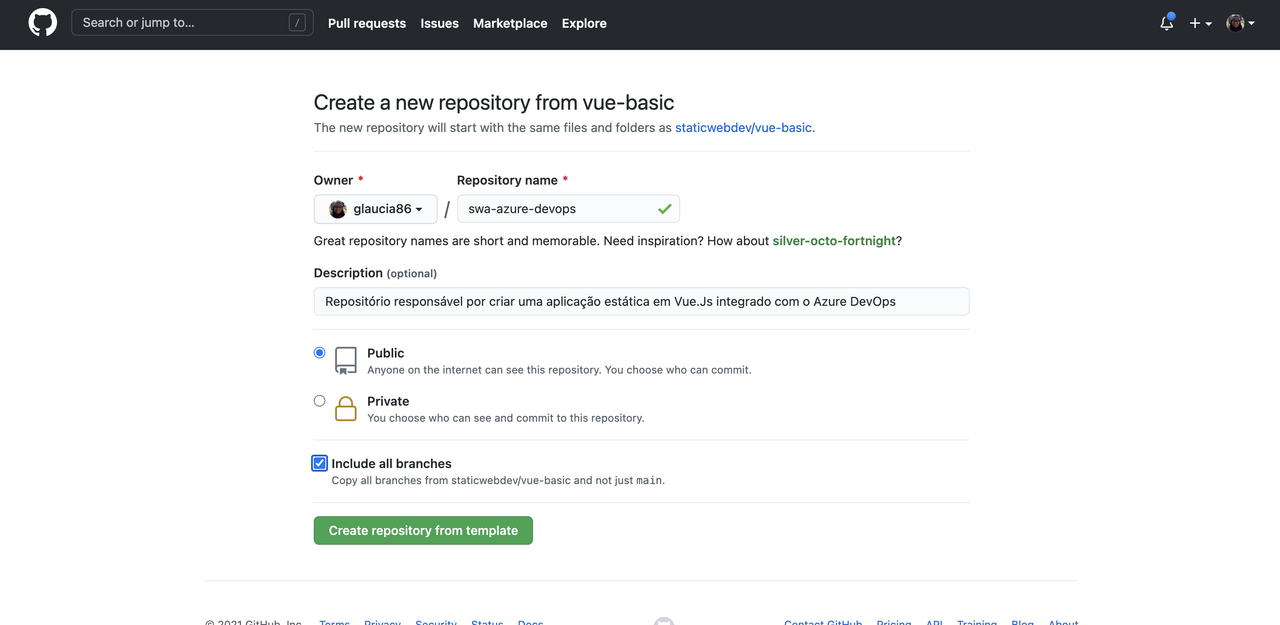Click Create repository from template button

tap(423, 530)
